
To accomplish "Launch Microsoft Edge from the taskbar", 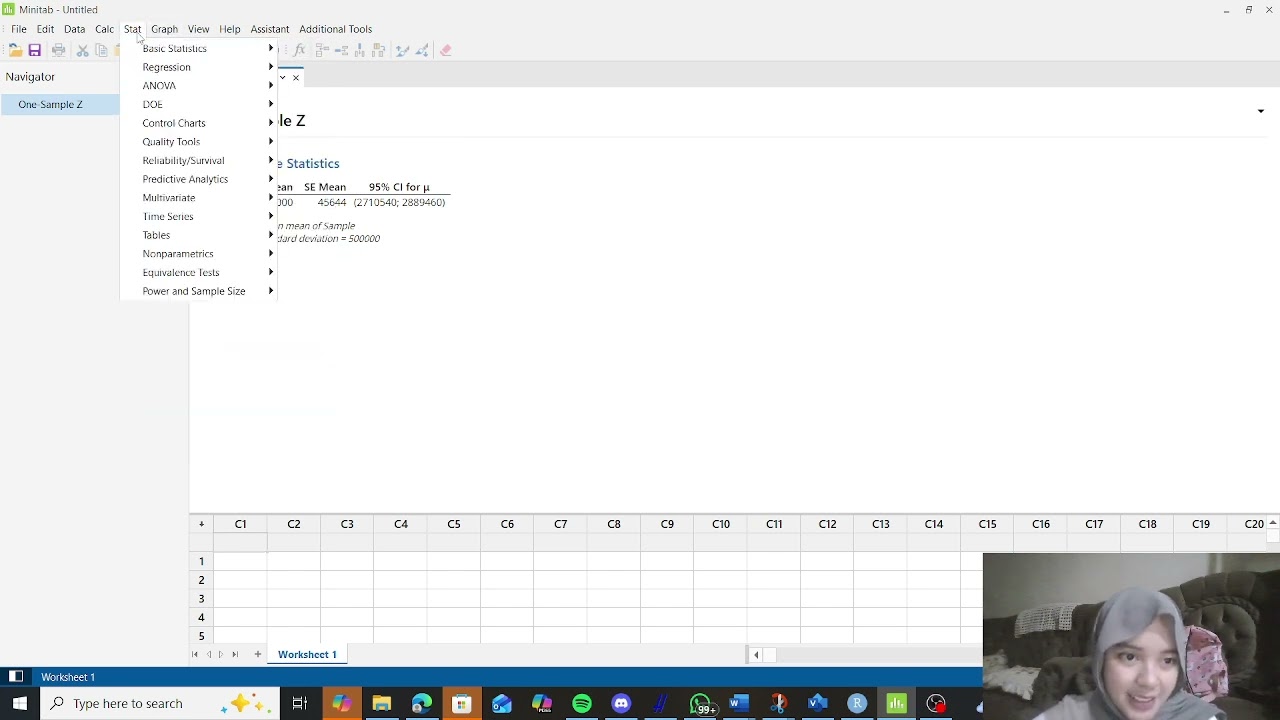I will click(x=422, y=703).
